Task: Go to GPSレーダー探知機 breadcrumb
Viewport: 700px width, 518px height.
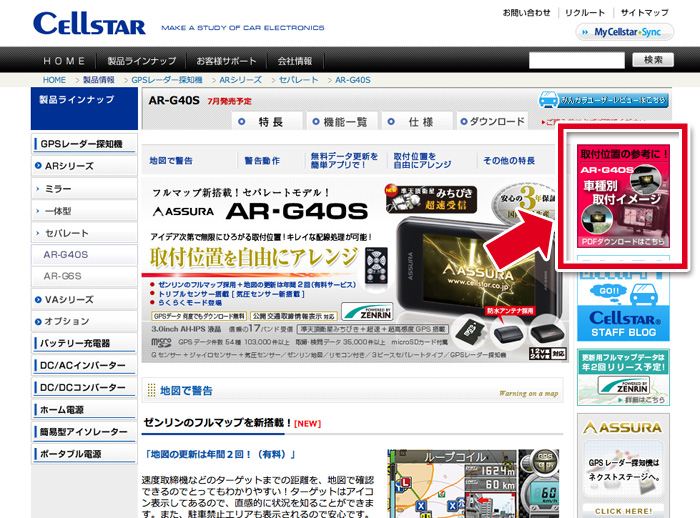Action: pos(167,80)
